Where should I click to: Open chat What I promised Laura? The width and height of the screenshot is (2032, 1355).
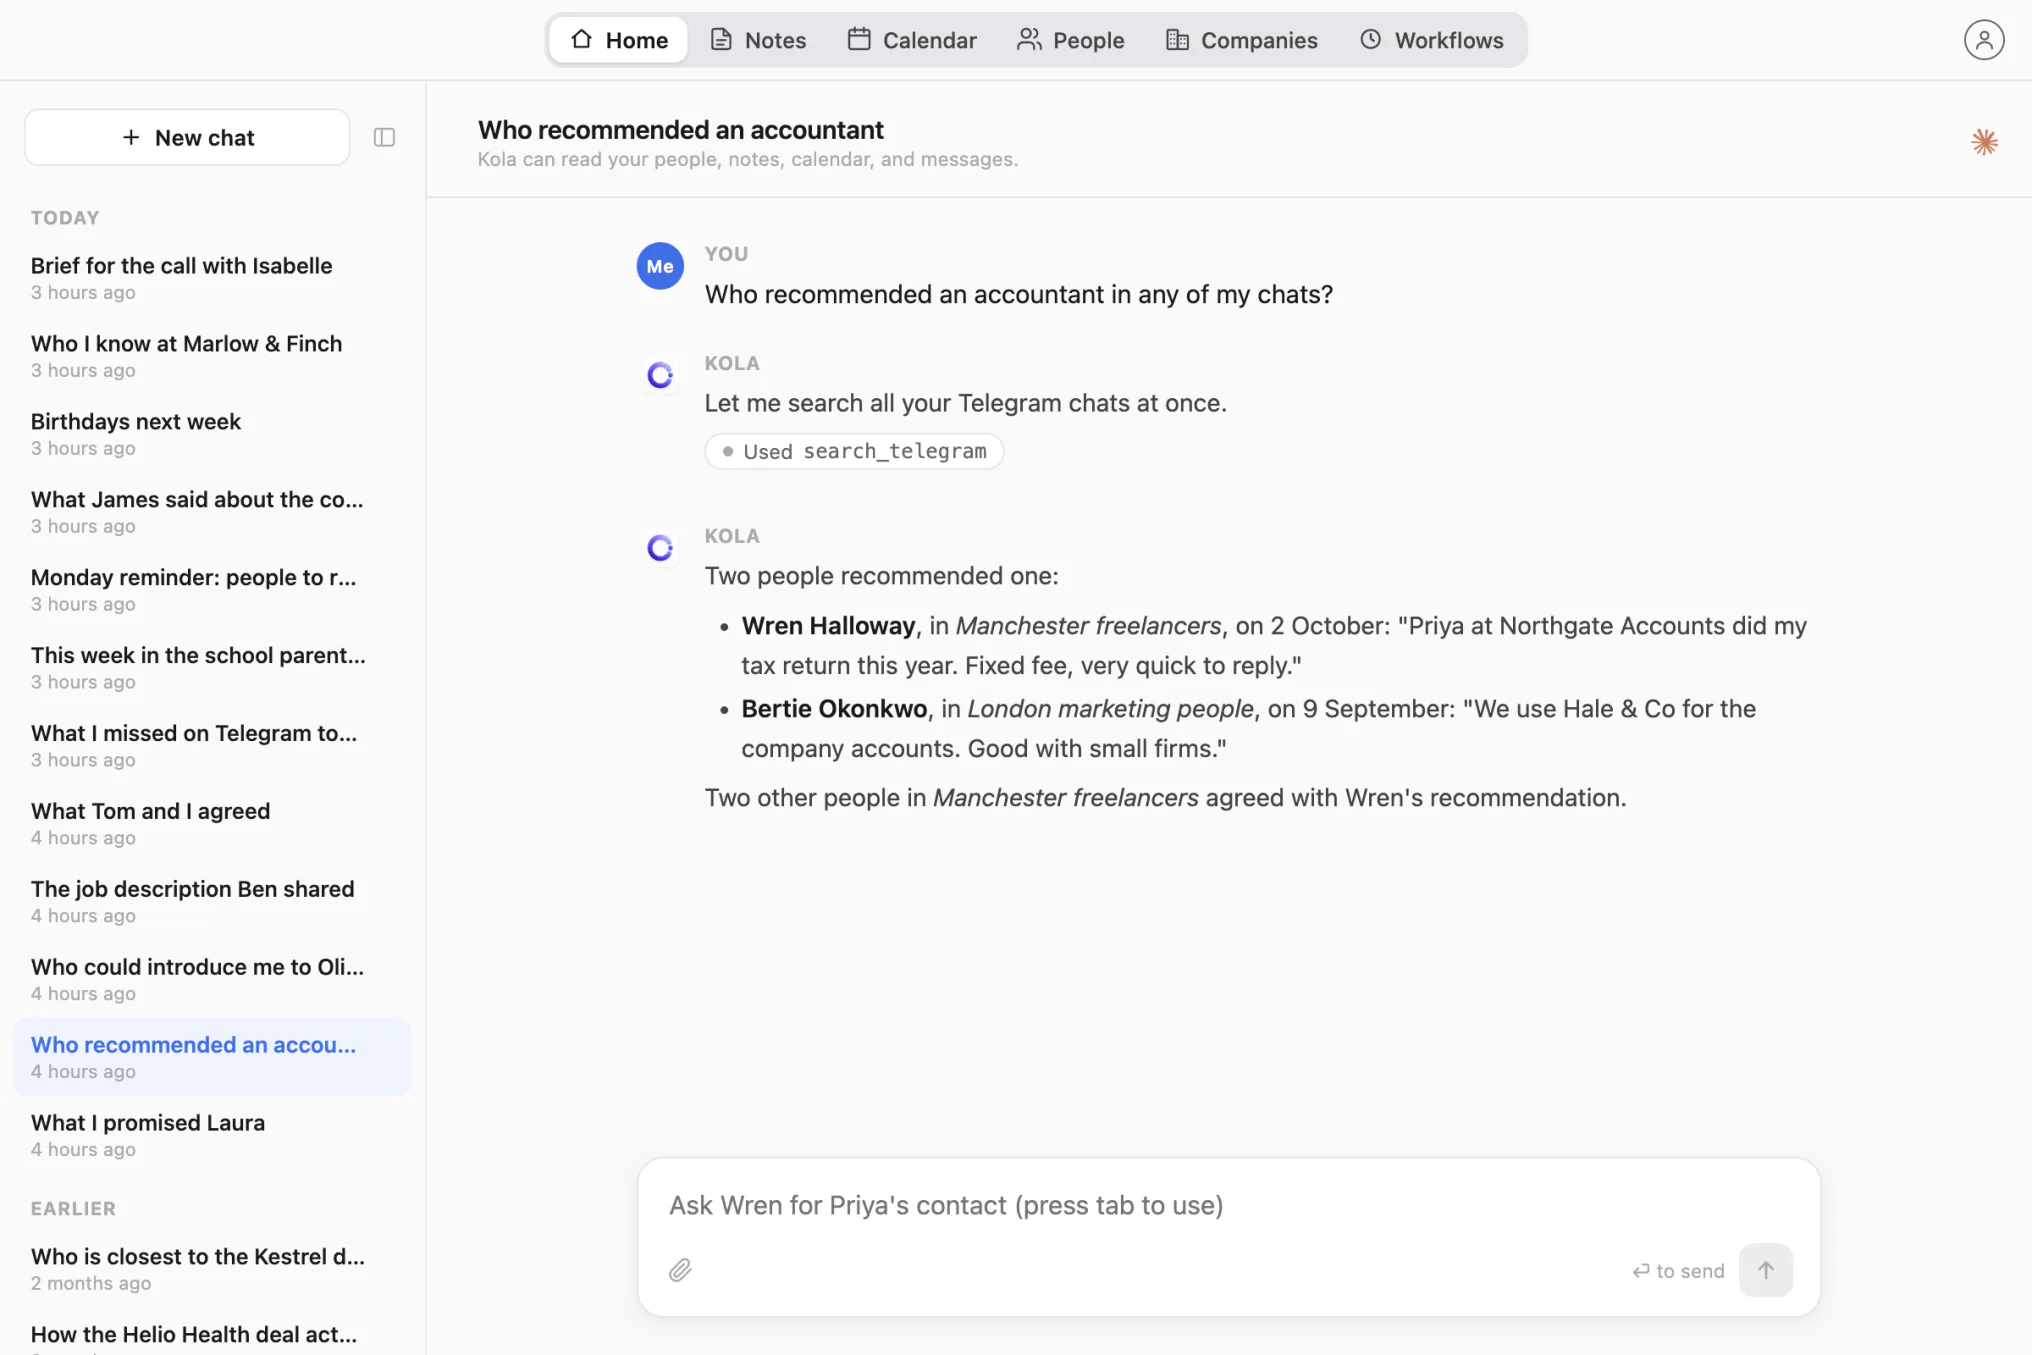click(x=212, y=1135)
